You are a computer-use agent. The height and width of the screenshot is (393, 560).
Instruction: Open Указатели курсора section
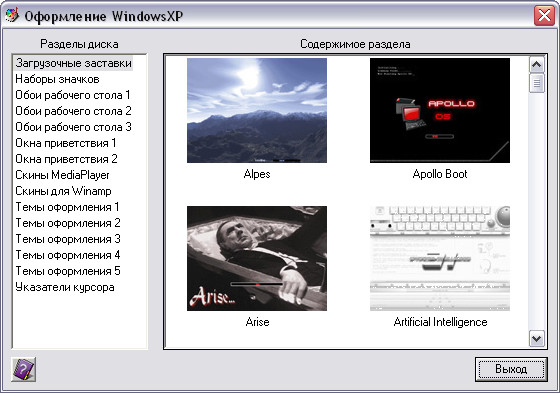[x=65, y=287]
